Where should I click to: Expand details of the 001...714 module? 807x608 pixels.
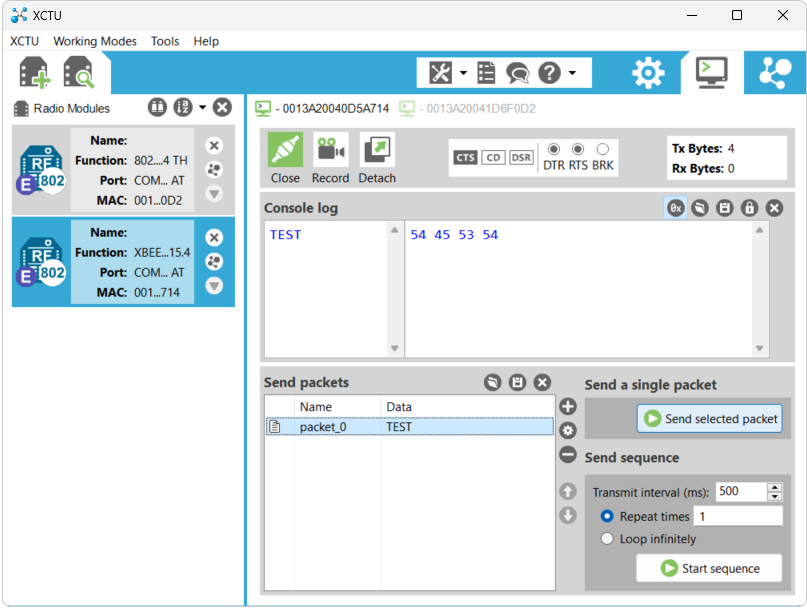tap(214, 286)
